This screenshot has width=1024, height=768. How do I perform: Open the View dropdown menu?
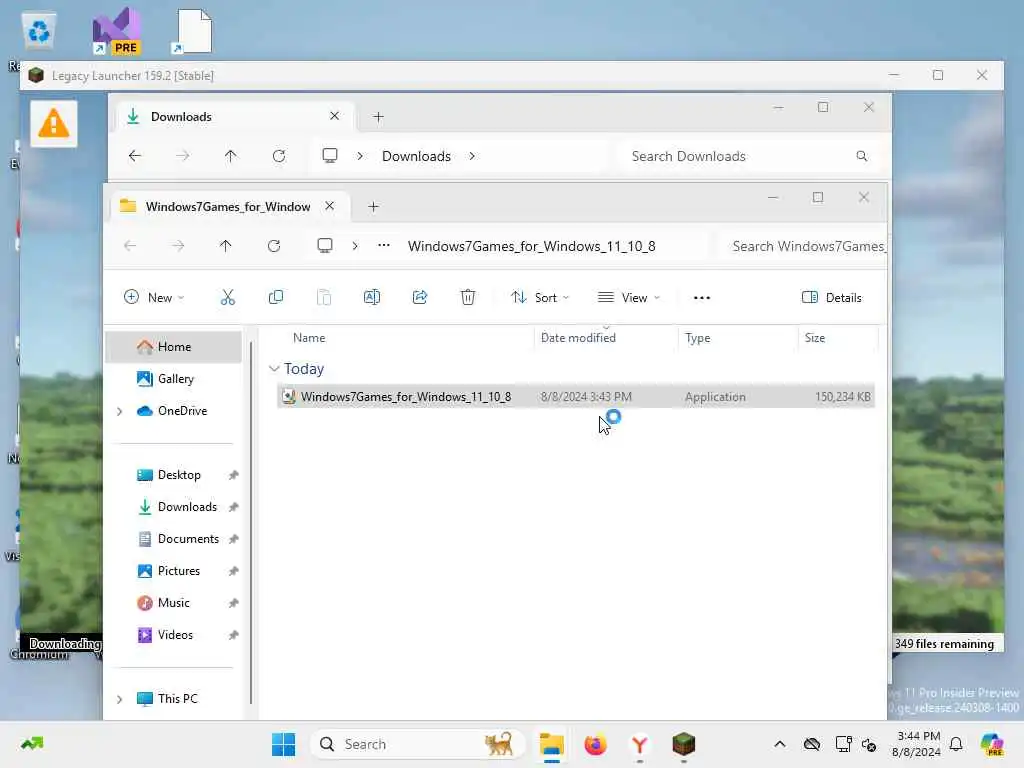pyautogui.click(x=630, y=298)
